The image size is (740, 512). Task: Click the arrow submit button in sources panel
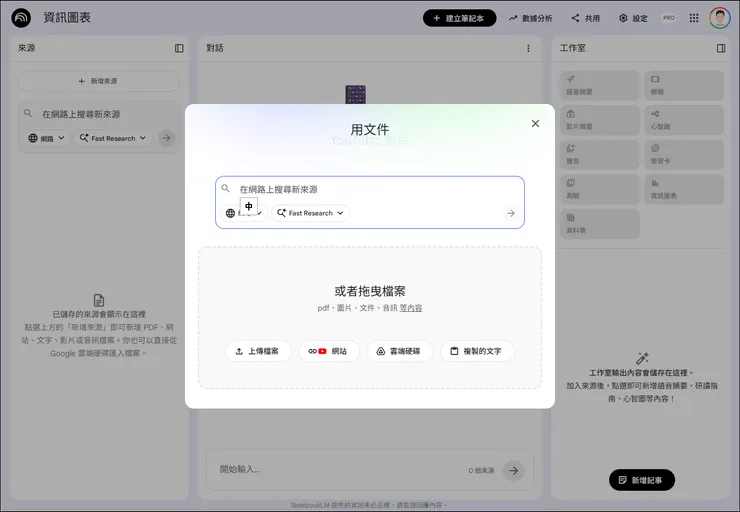[x=167, y=138]
